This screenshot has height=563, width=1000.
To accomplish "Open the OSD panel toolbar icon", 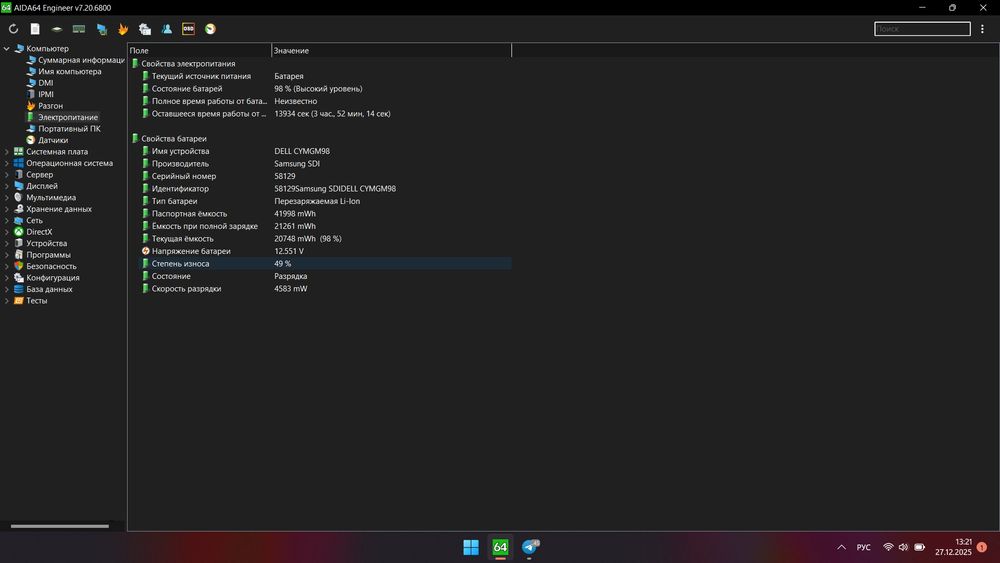I will pyautogui.click(x=188, y=29).
